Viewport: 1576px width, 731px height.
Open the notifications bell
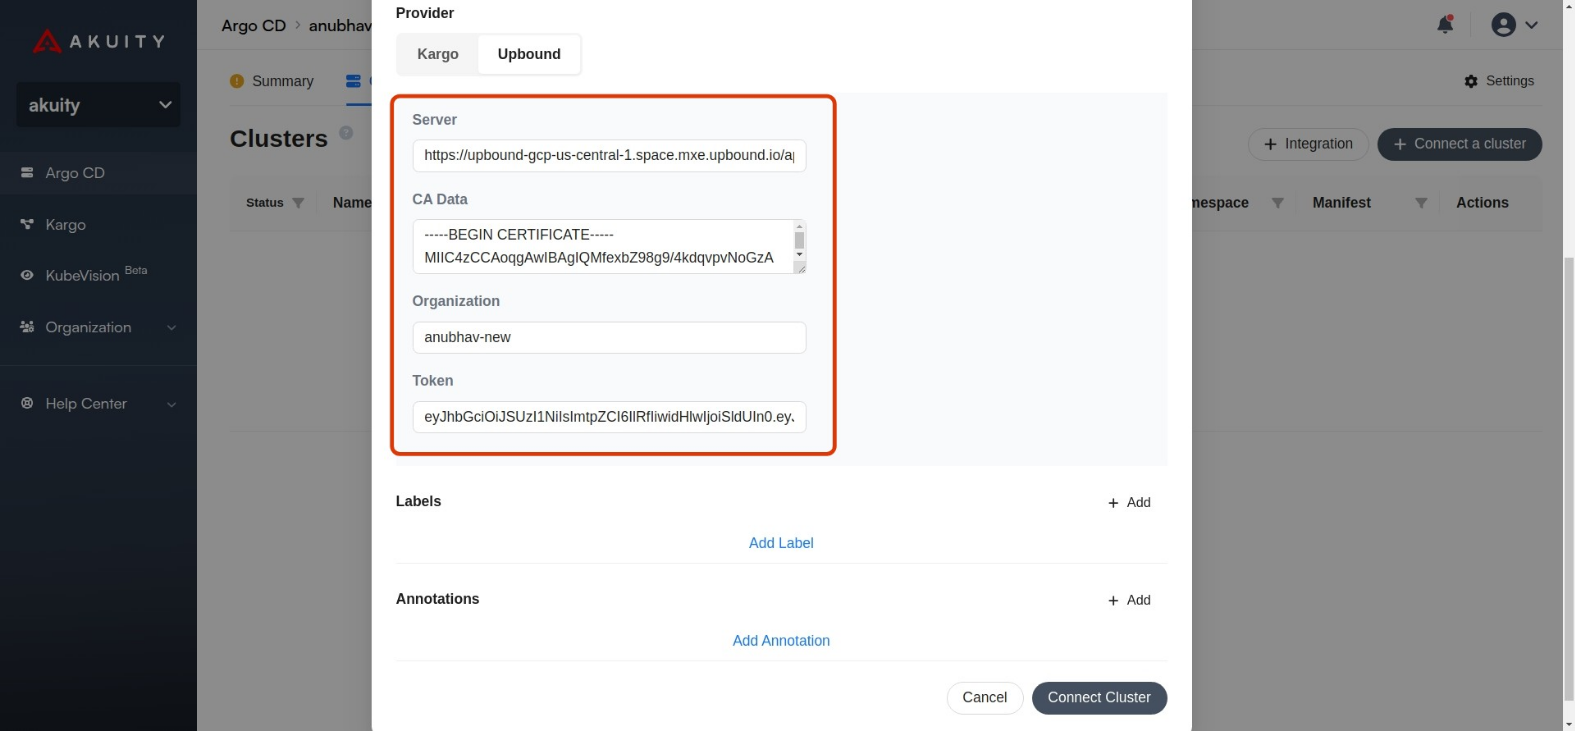click(x=1445, y=24)
